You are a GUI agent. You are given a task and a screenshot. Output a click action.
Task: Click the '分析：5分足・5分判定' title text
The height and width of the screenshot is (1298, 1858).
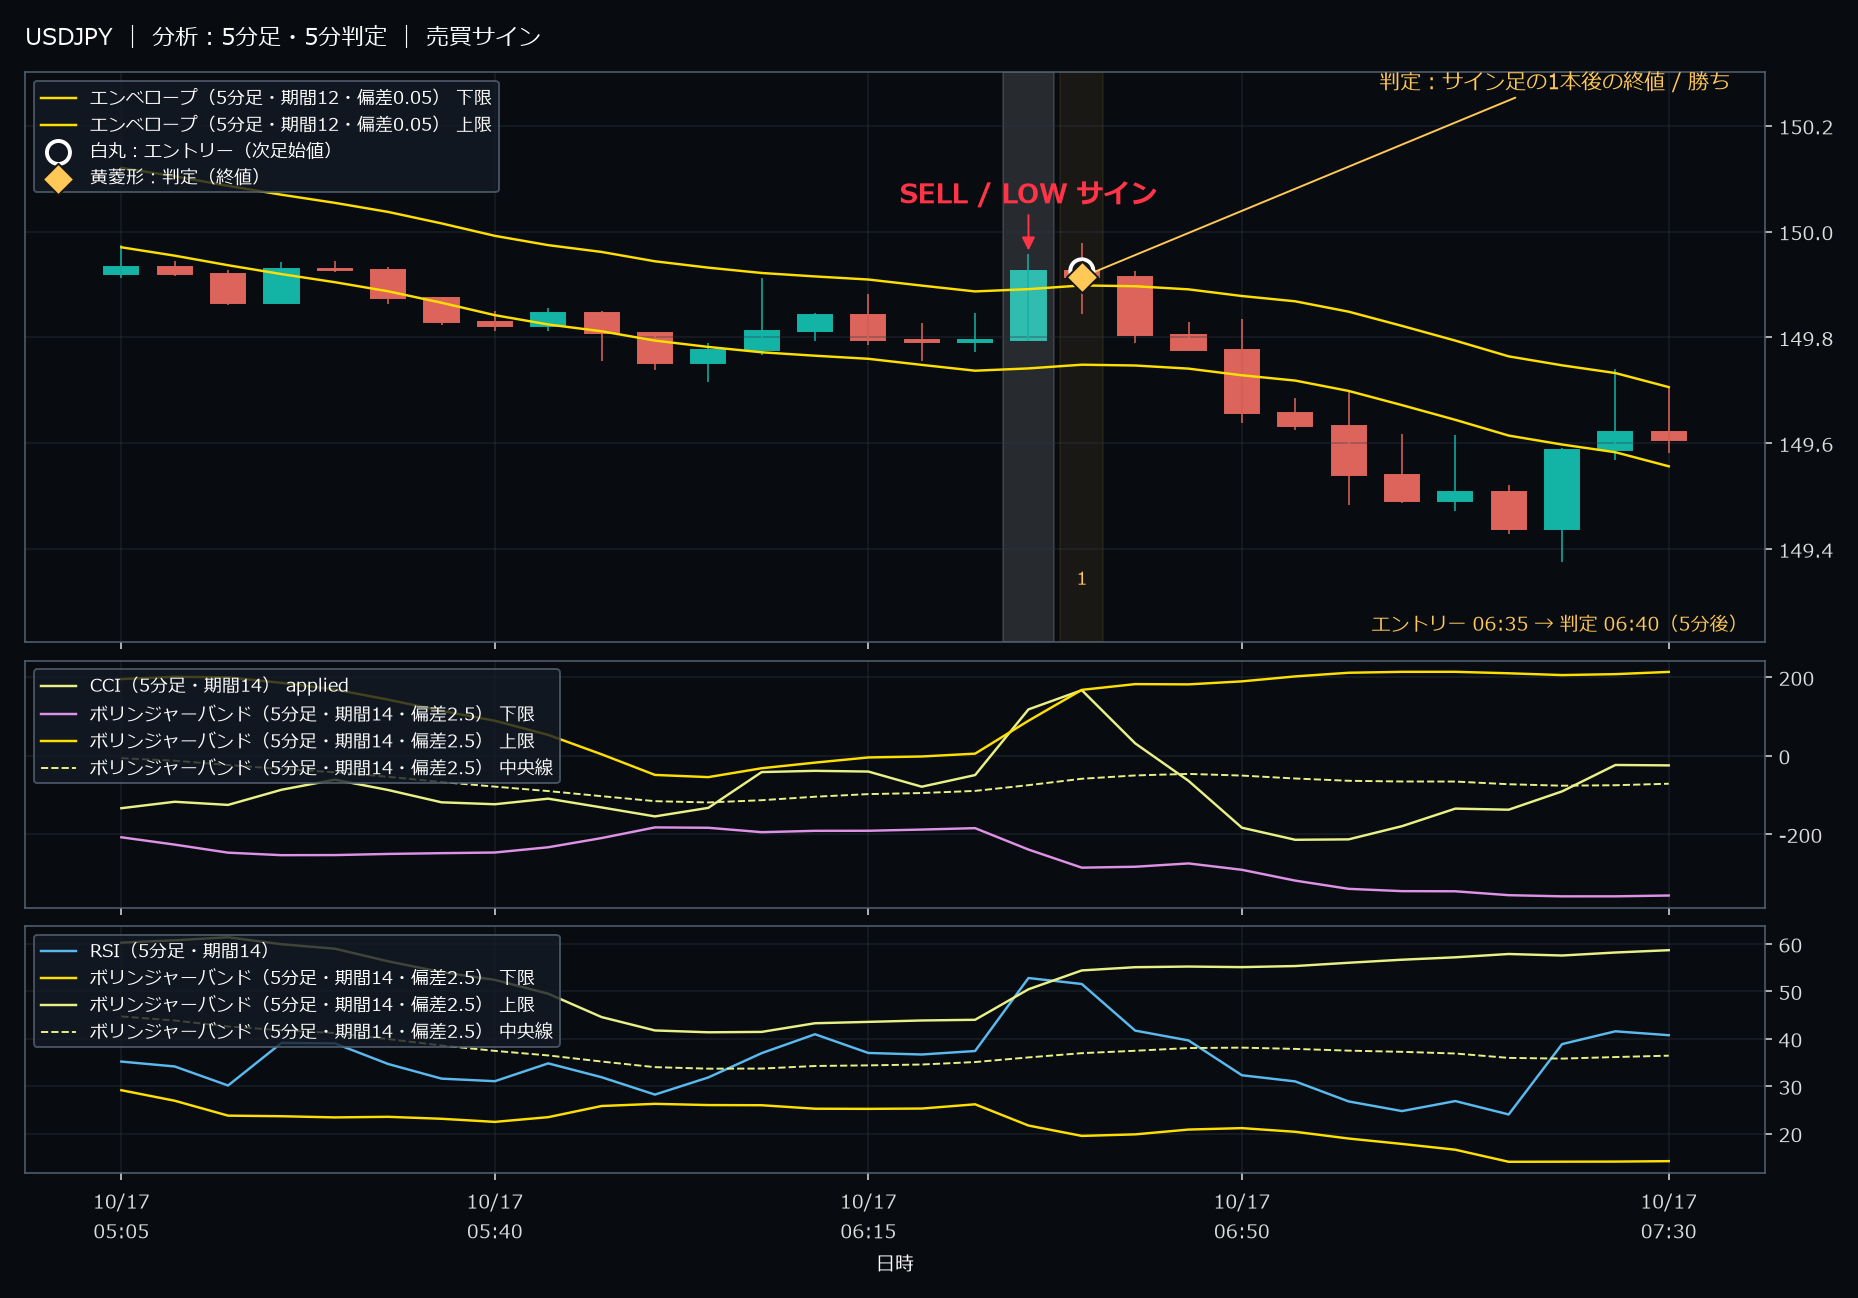click(x=269, y=37)
